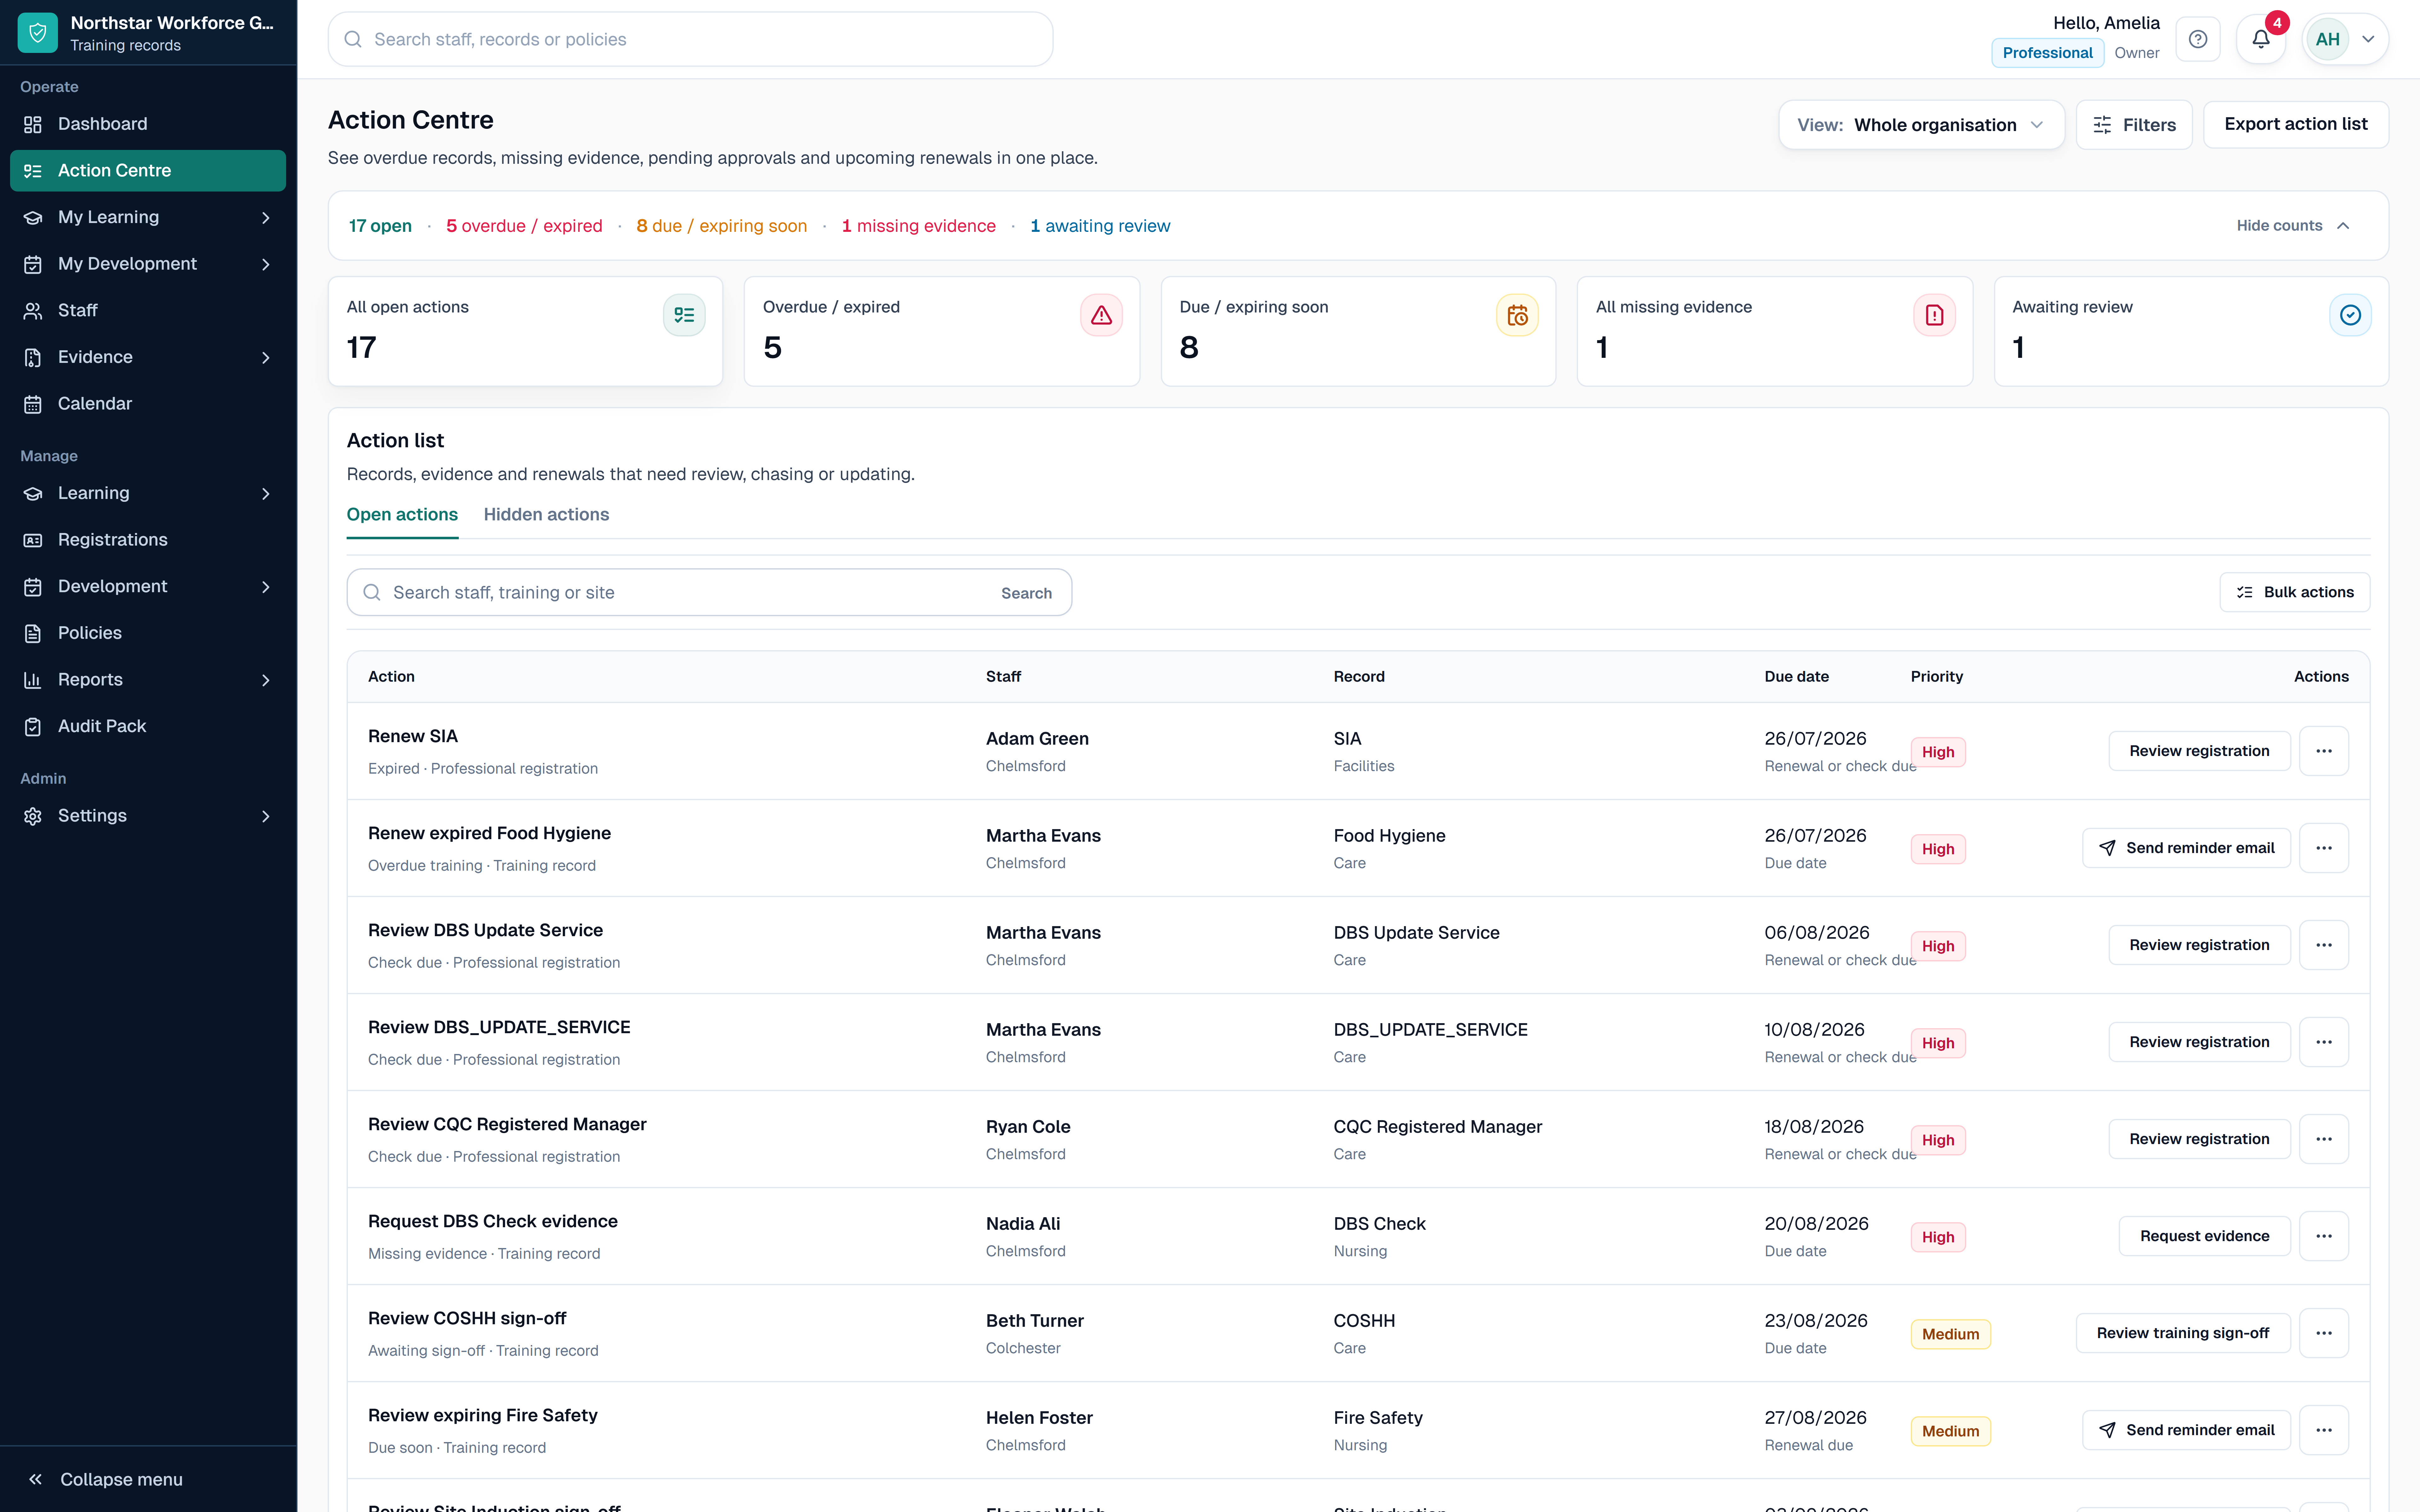The image size is (2420, 1512).
Task: Click the Staff people icon in sidebar
Action: pos(33,311)
